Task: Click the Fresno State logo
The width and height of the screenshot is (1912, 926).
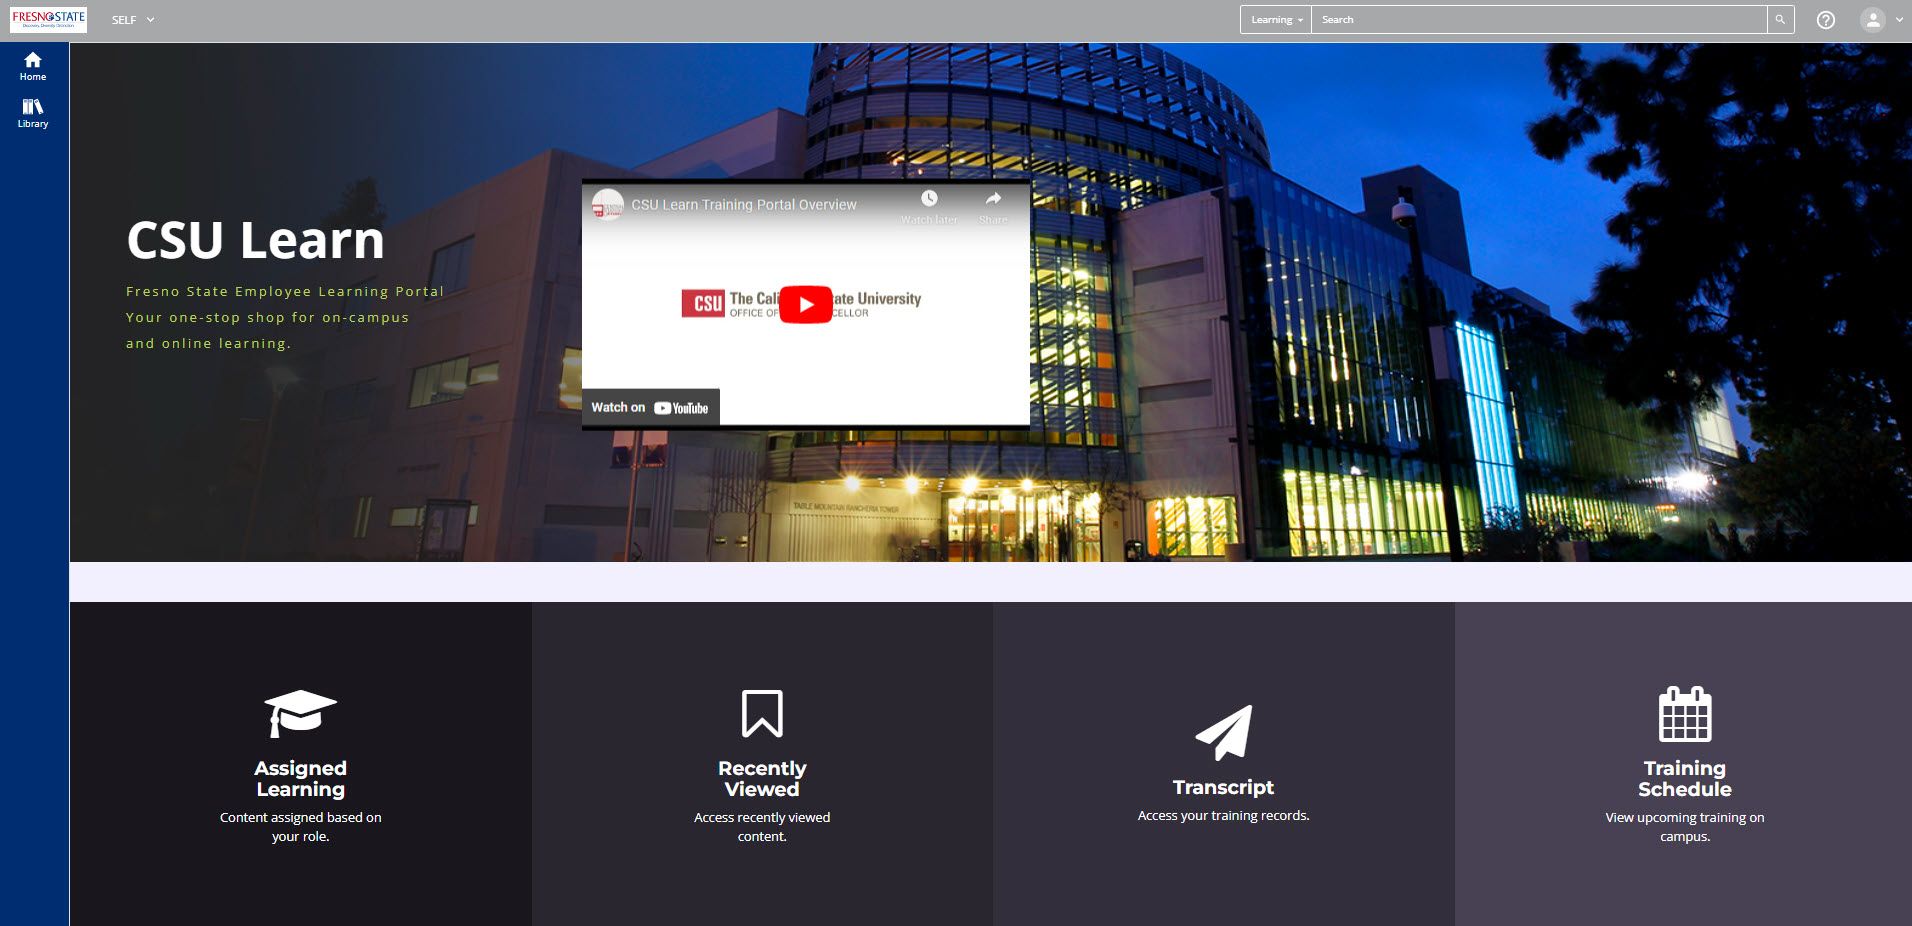Action: (x=48, y=20)
